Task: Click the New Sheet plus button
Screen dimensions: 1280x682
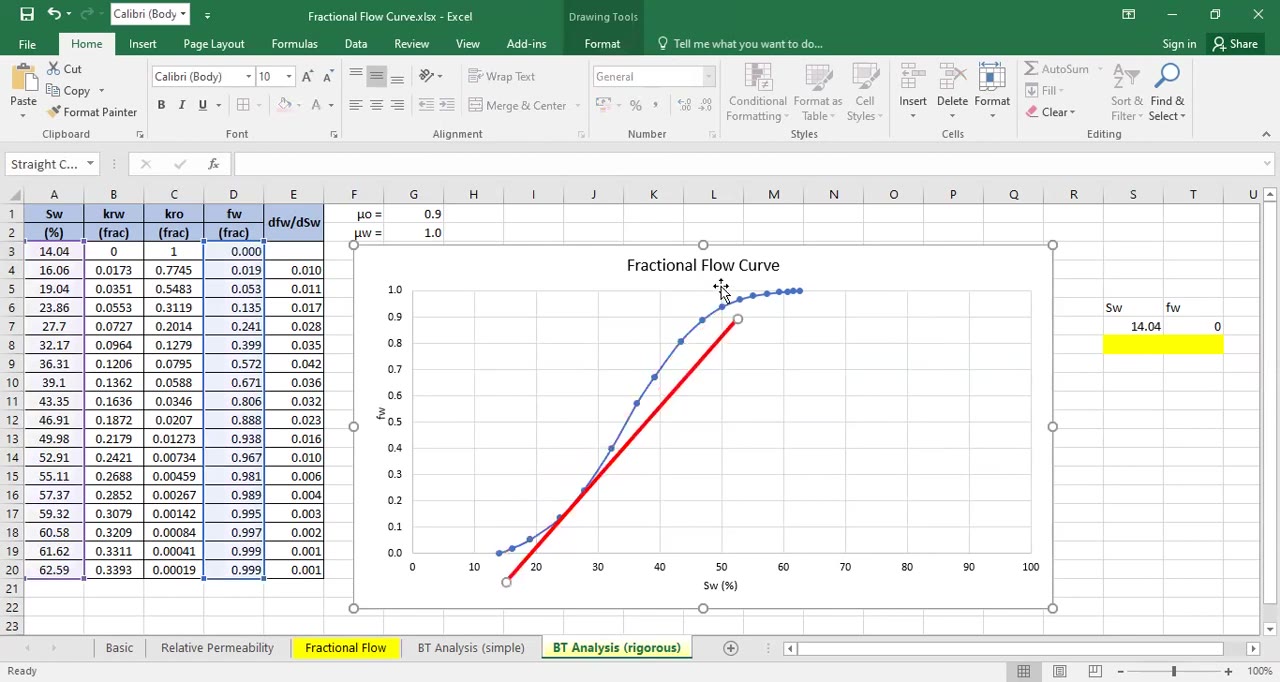Action: (731, 648)
